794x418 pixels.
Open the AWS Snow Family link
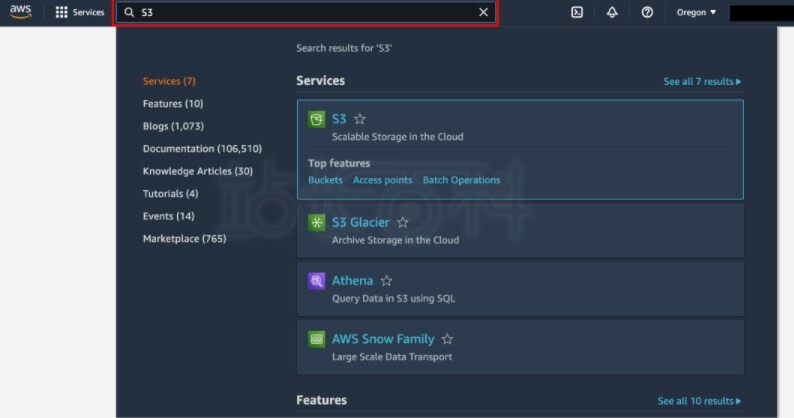[x=383, y=339]
